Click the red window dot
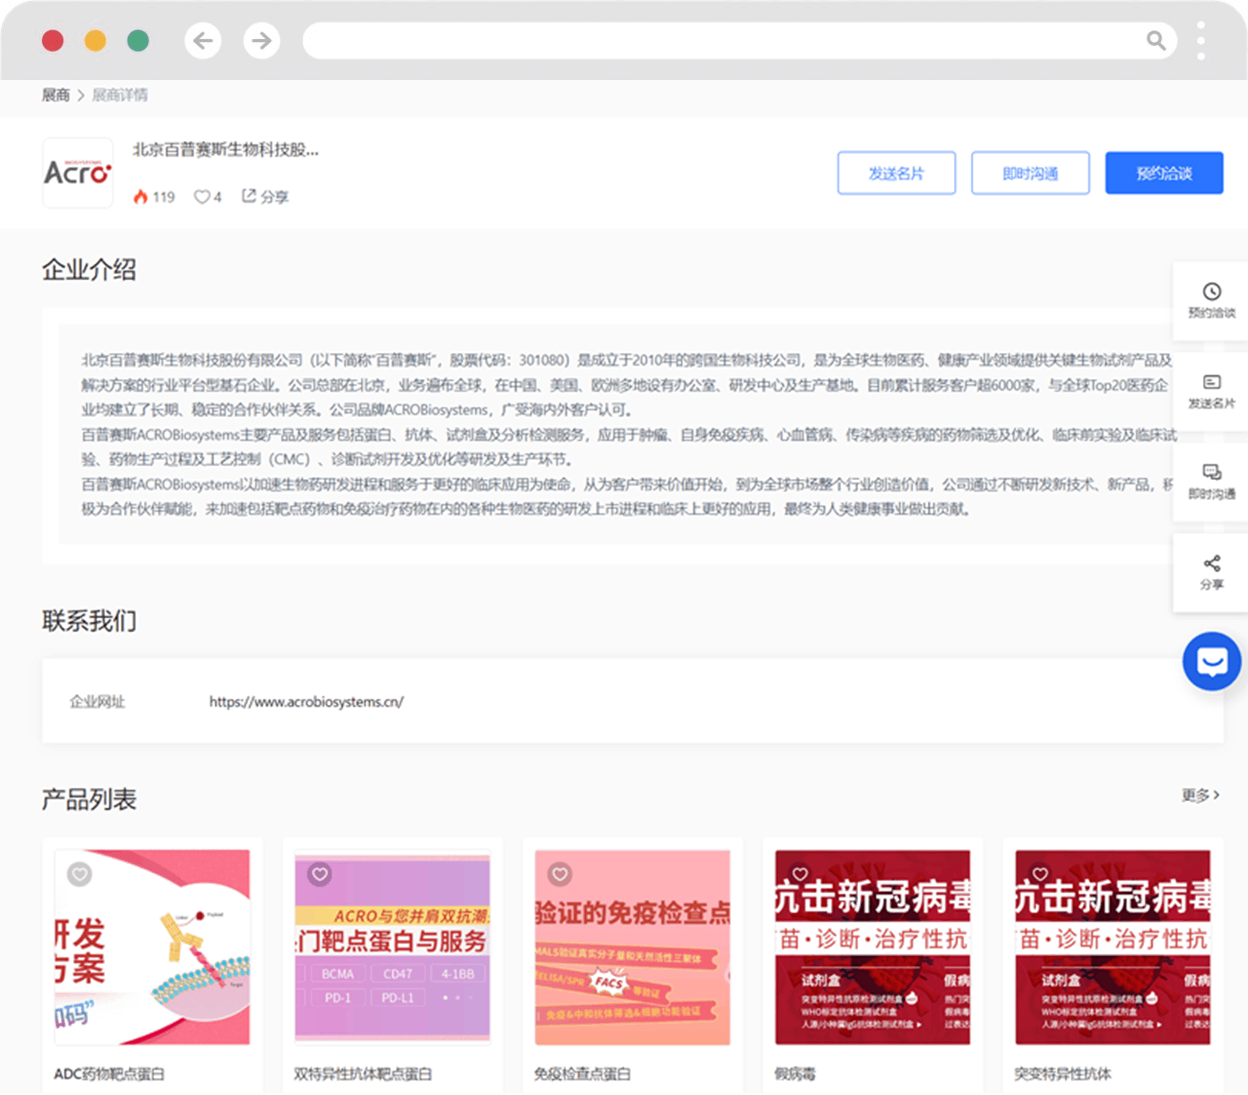 point(53,41)
